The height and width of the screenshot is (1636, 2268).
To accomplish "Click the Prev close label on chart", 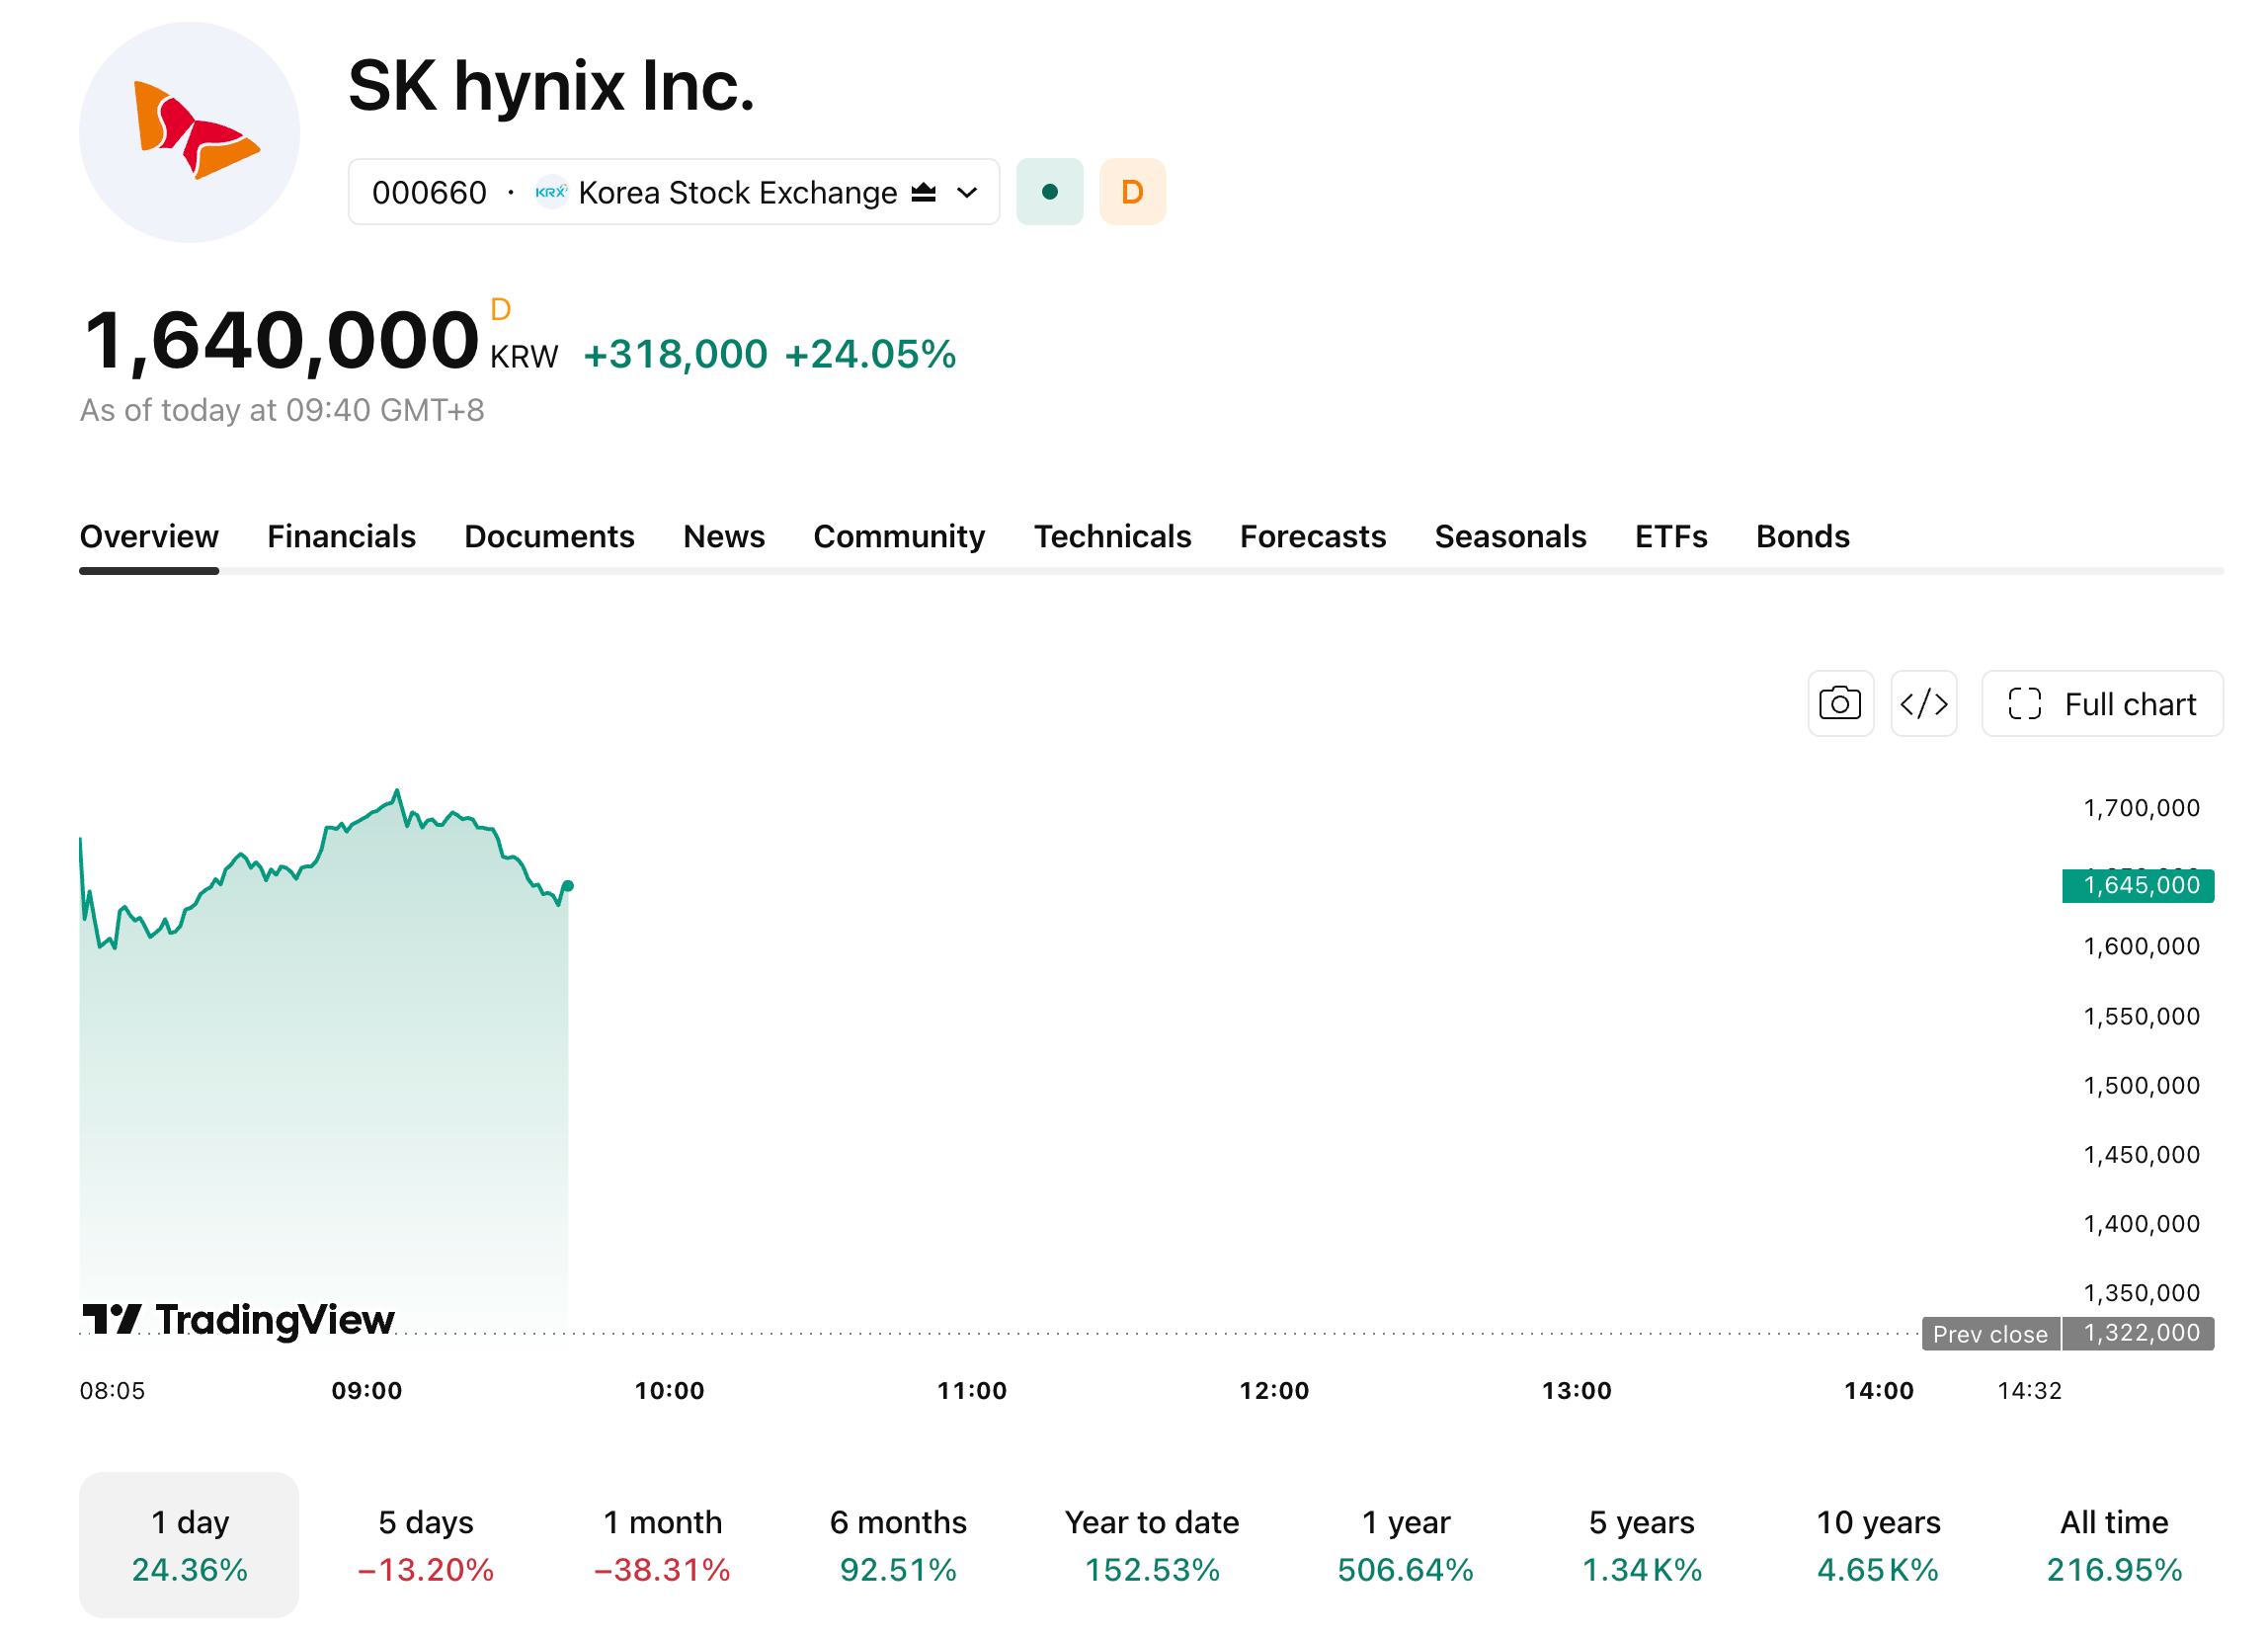I will point(1990,1334).
